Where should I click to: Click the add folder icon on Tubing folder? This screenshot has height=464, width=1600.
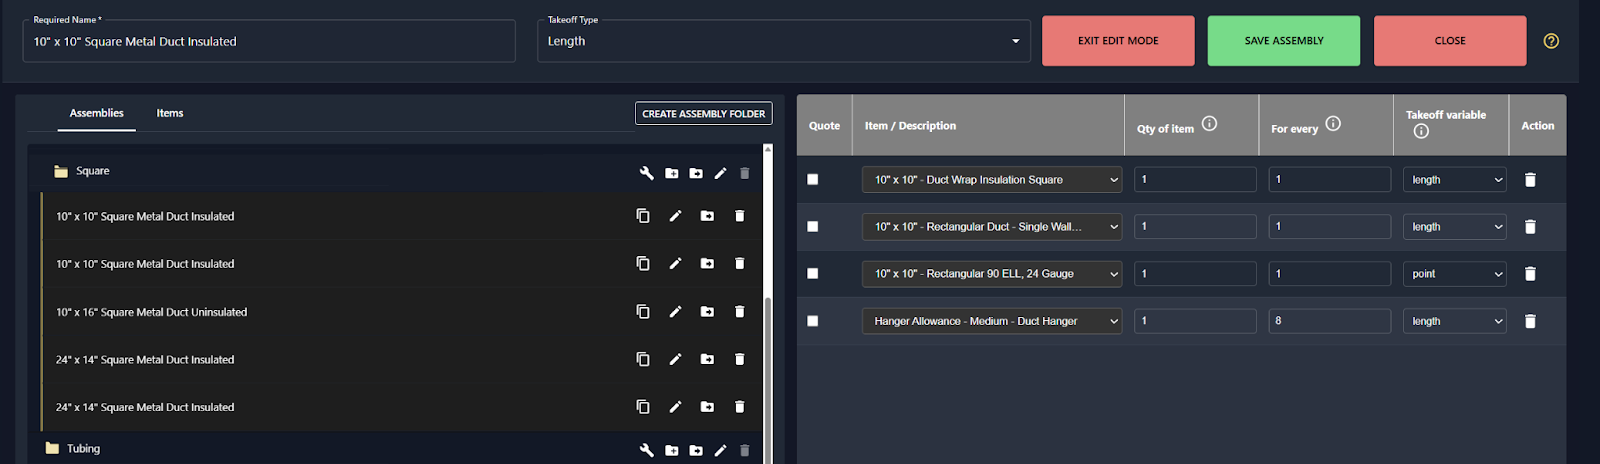(671, 450)
